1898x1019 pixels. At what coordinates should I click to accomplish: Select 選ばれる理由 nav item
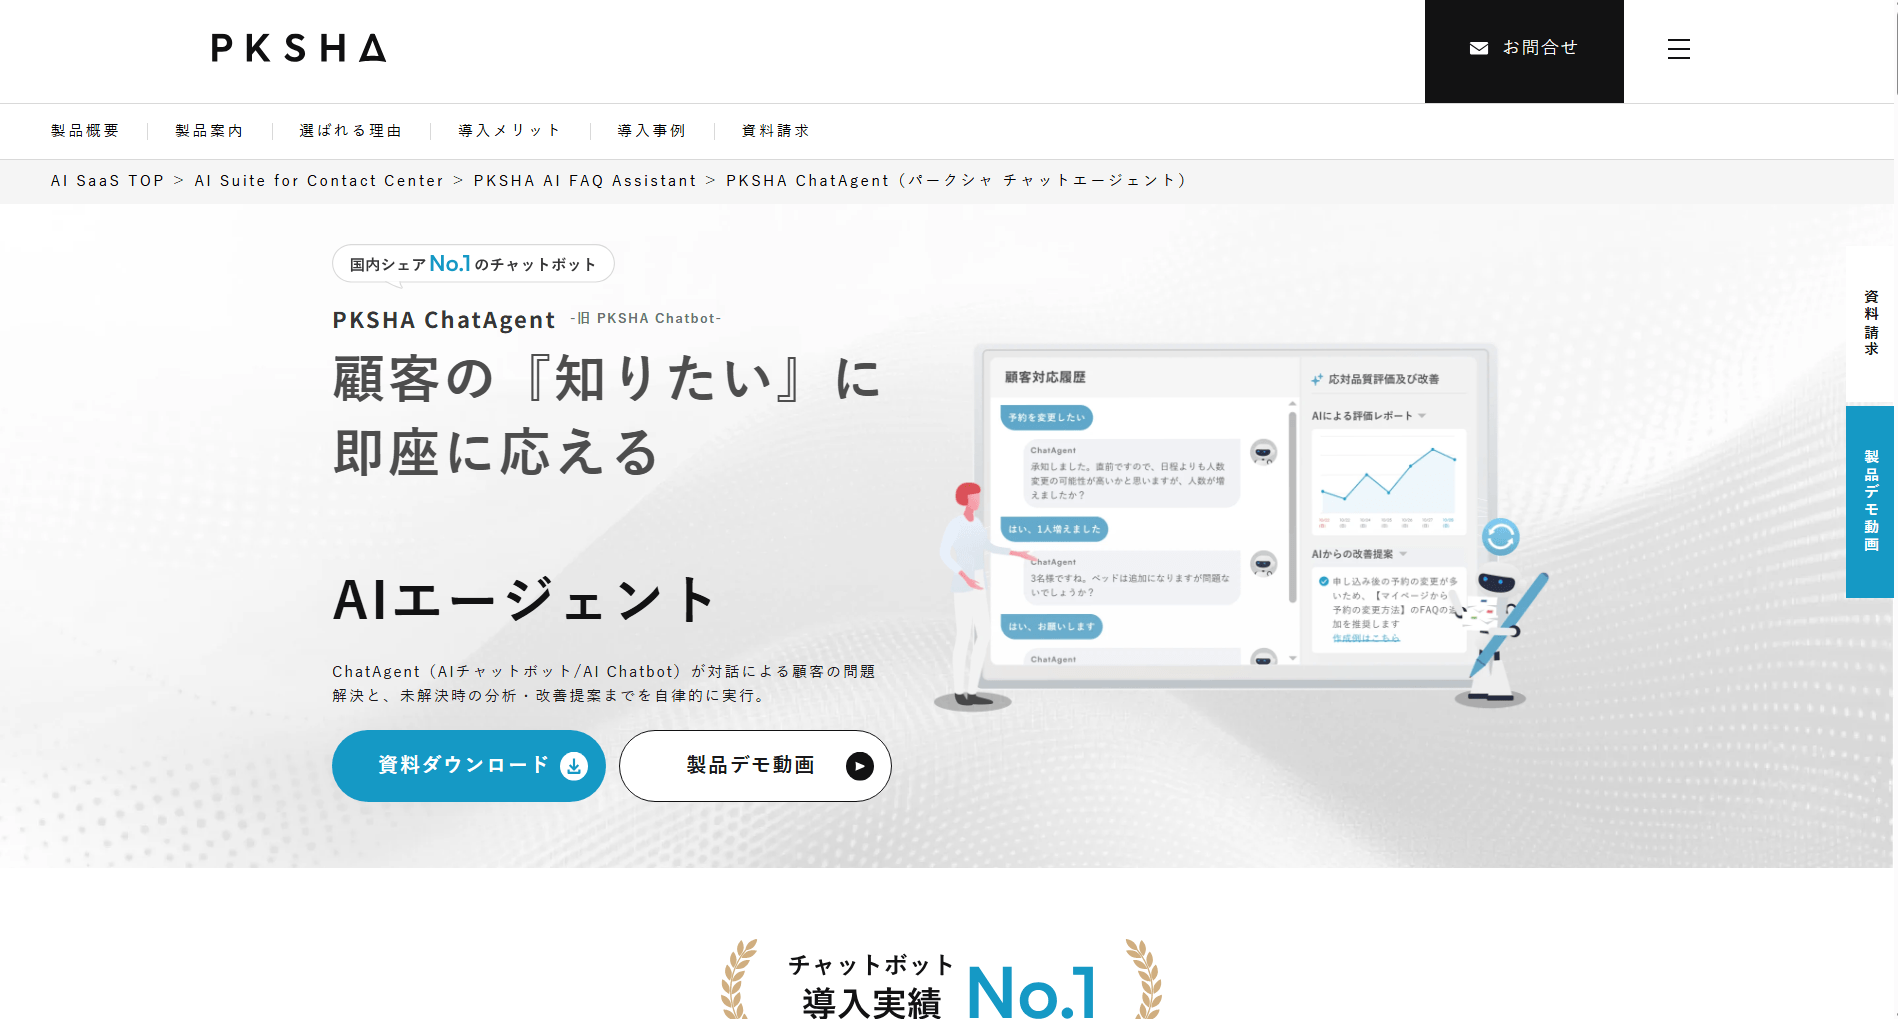click(x=351, y=131)
